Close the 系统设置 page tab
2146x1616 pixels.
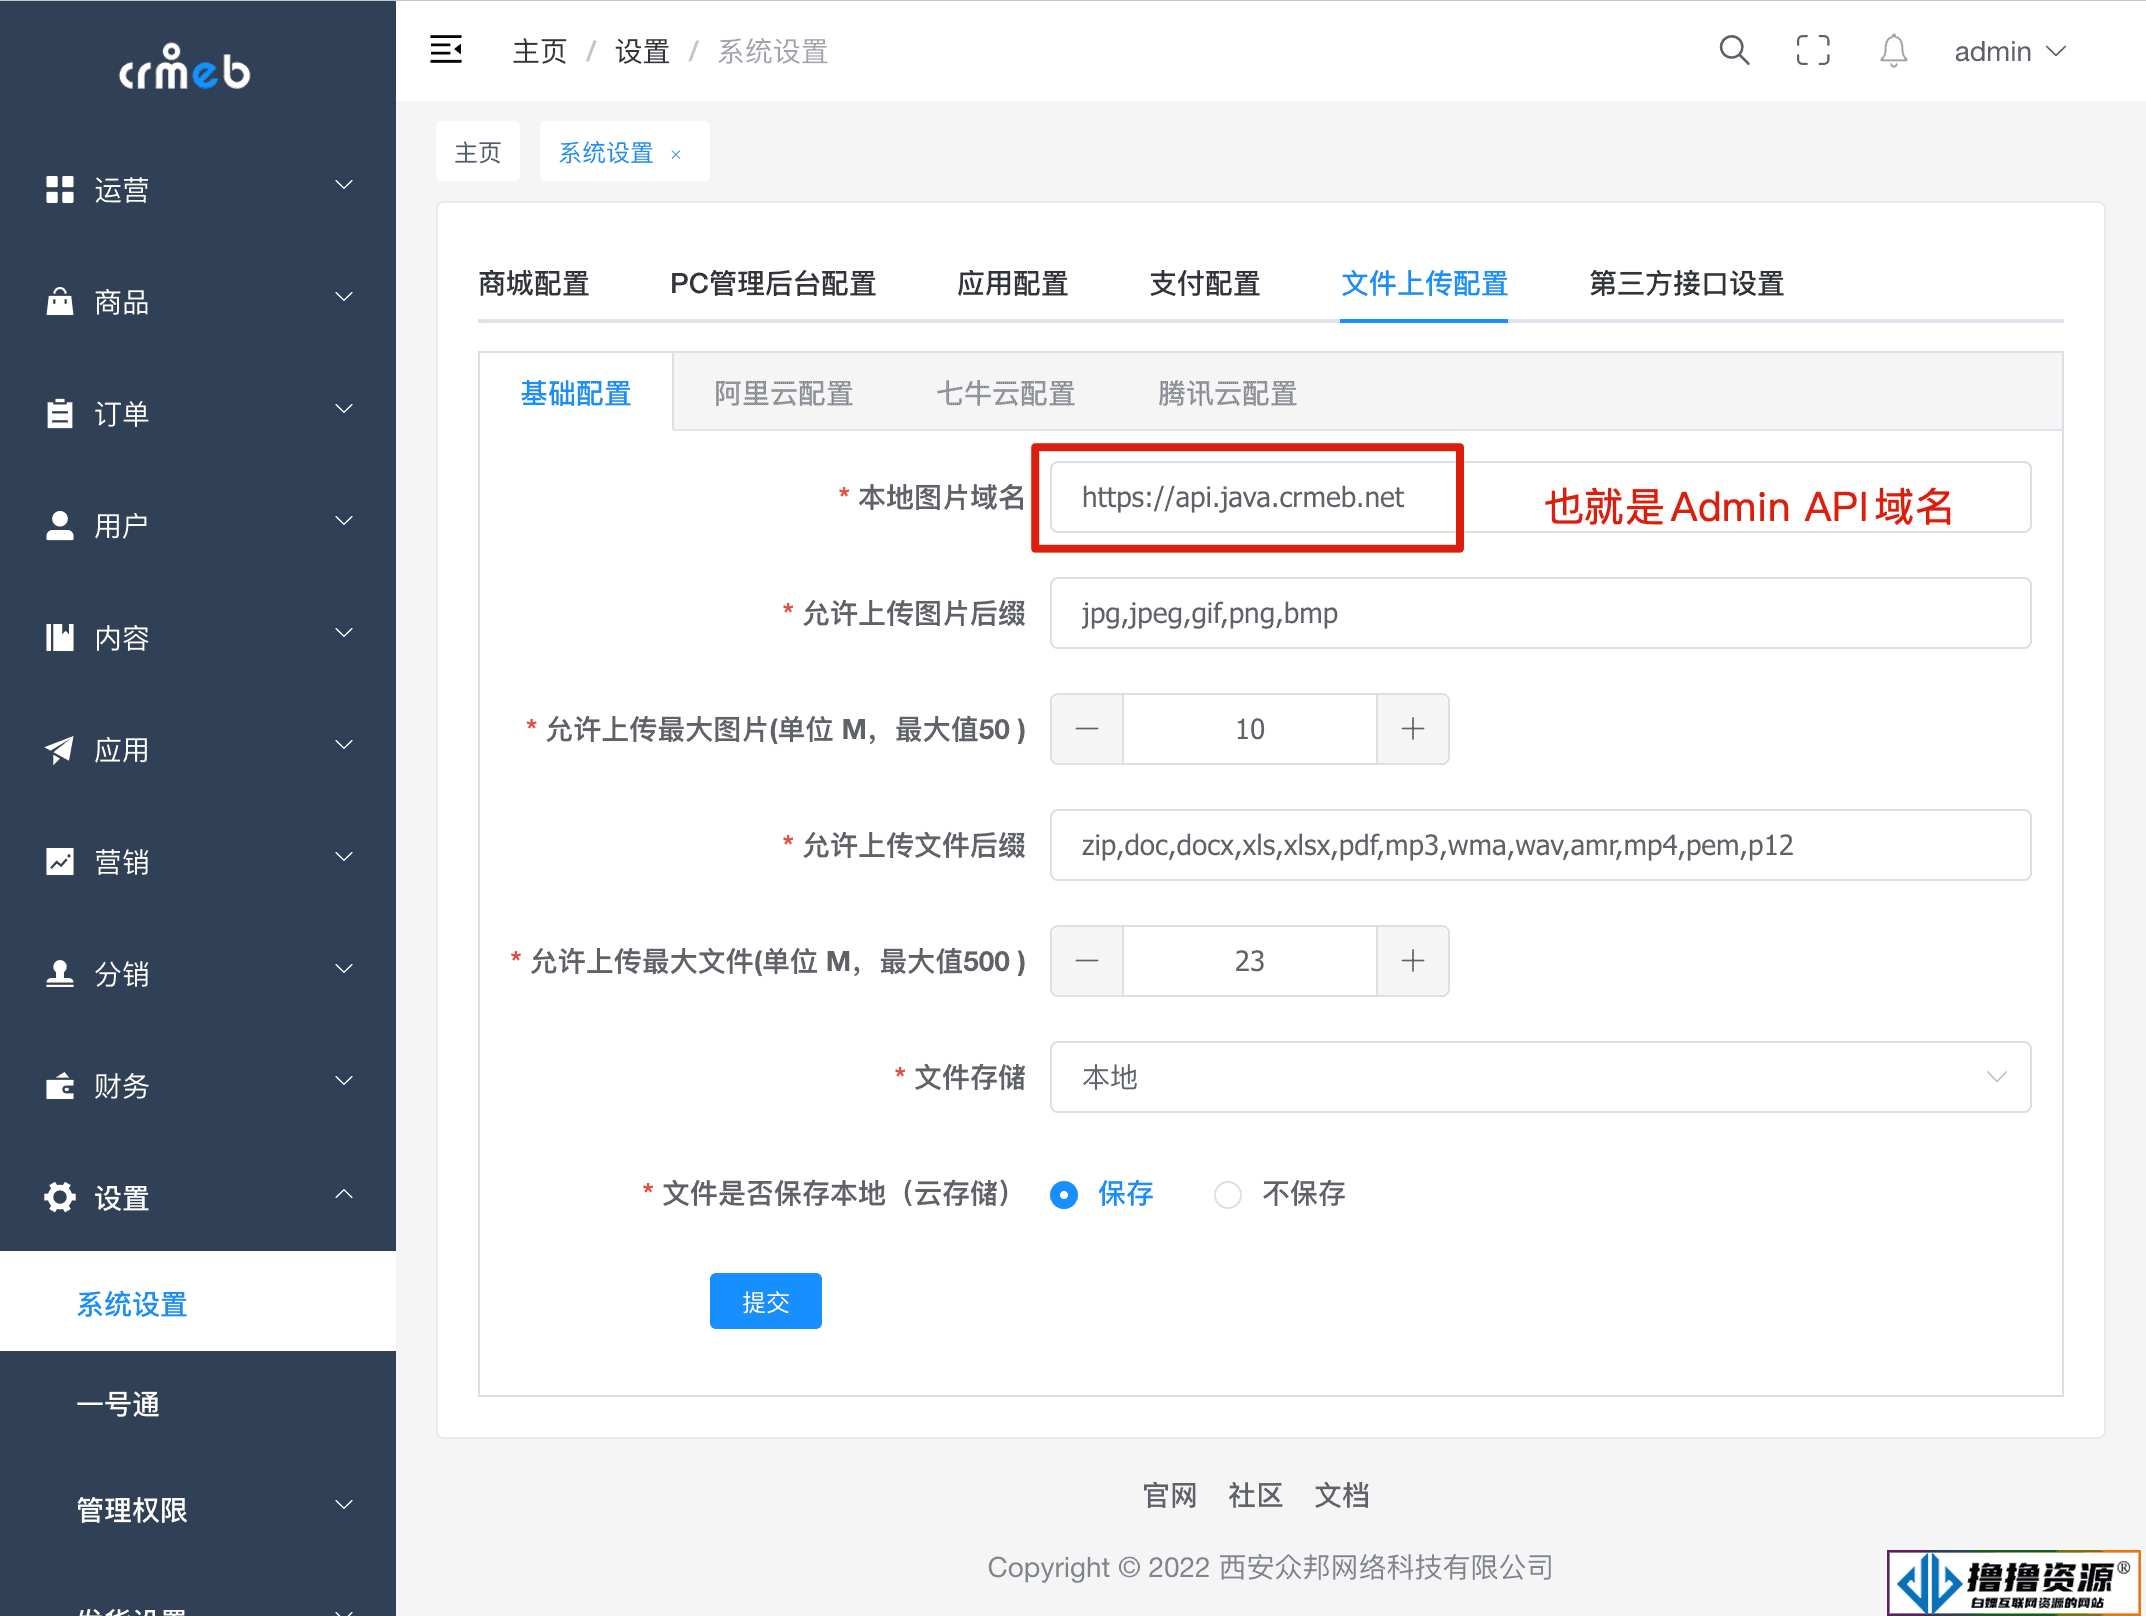tap(676, 154)
